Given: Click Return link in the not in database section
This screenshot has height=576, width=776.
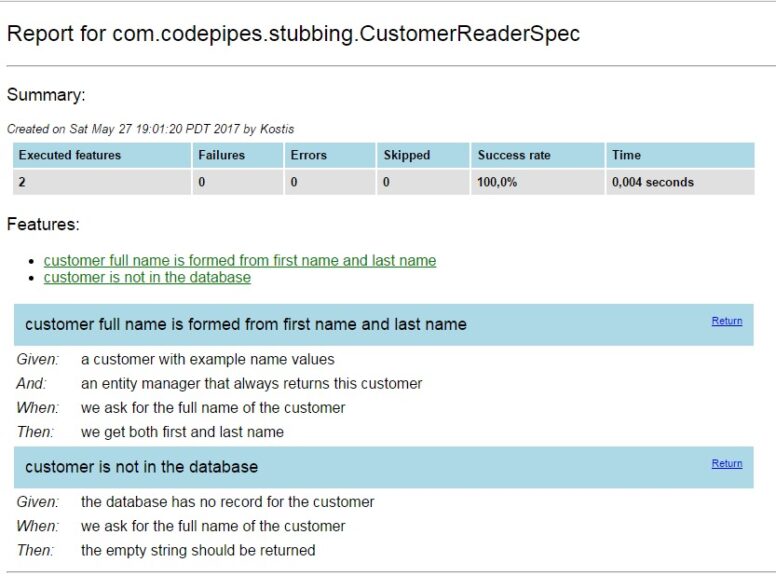Looking at the screenshot, I should pos(727,463).
